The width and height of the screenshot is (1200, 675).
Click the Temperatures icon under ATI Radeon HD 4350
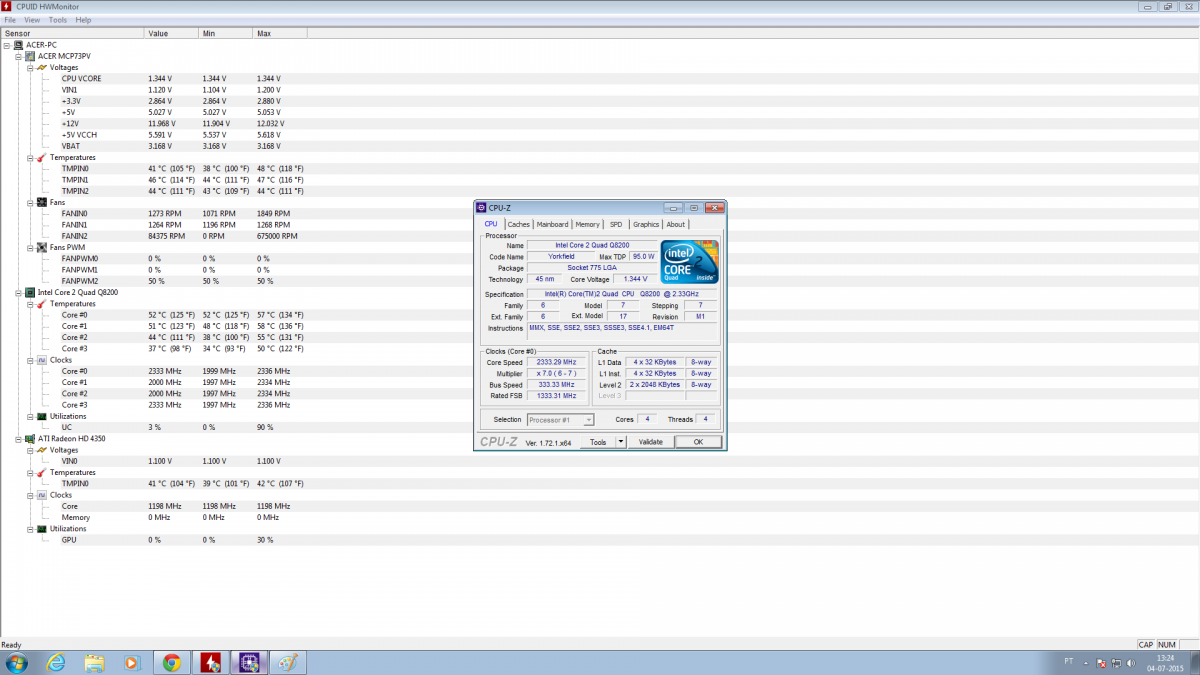tap(42, 472)
